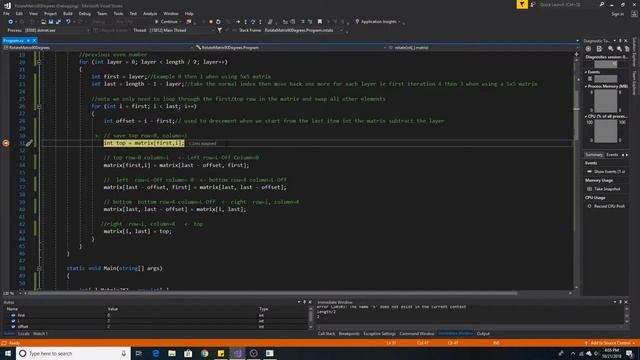The height and width of the screenshot is (360, 640).
Task: Click the Step Into icon
Action: [245, 22]
